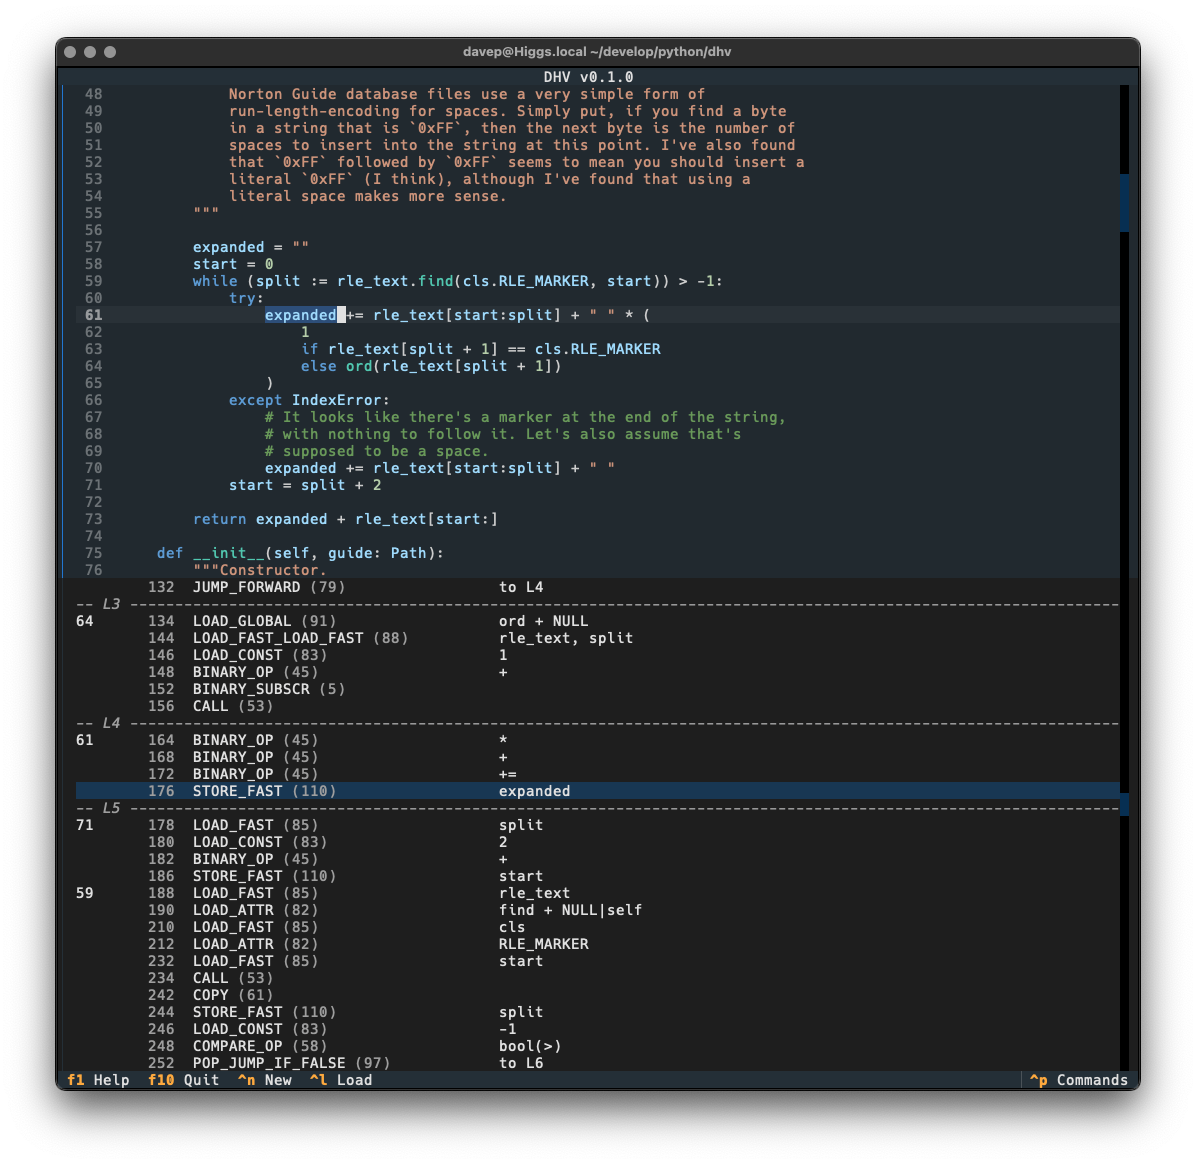1196x1164 pixels.
Task: Click the terminal window title davep@Higgs.local
Action: (x=597, y=52)
